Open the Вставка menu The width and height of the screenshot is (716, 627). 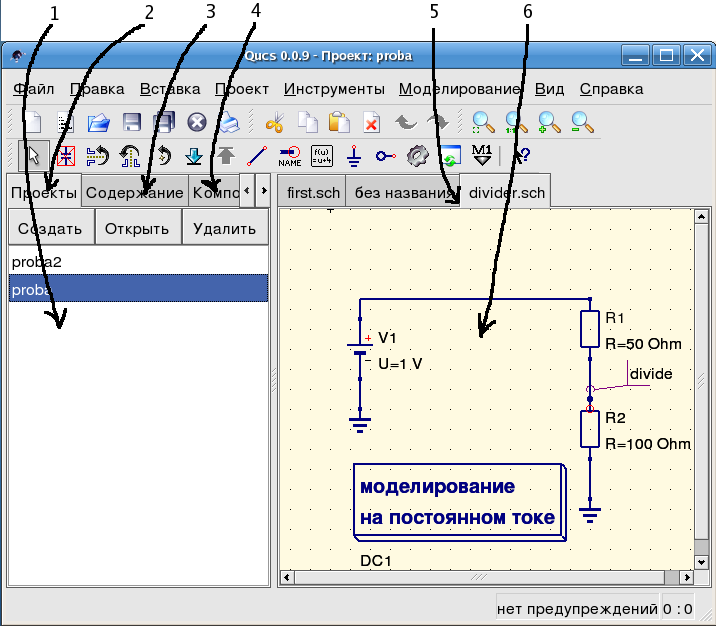coord(170,89)
